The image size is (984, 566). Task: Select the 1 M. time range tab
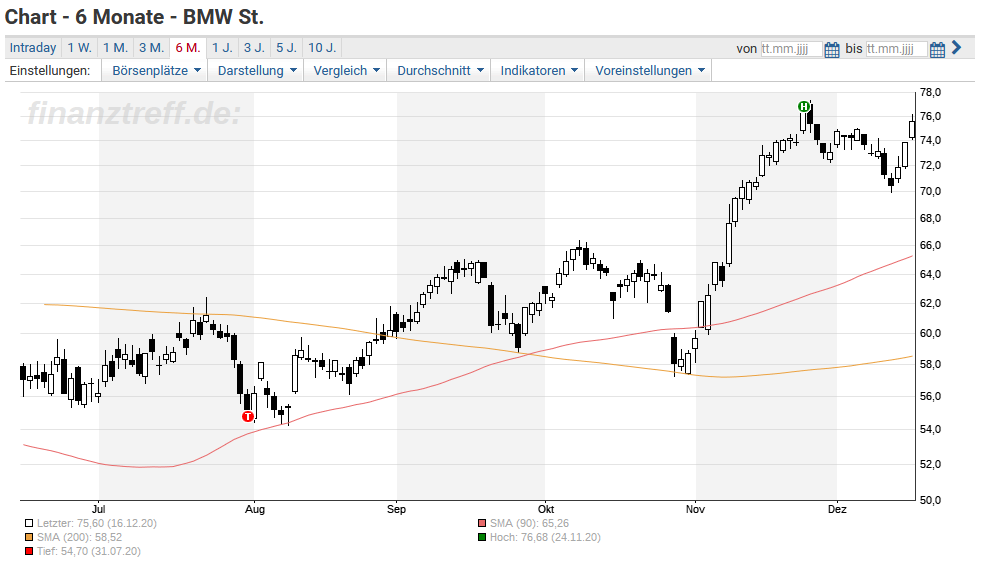click(x=115, y=48)
